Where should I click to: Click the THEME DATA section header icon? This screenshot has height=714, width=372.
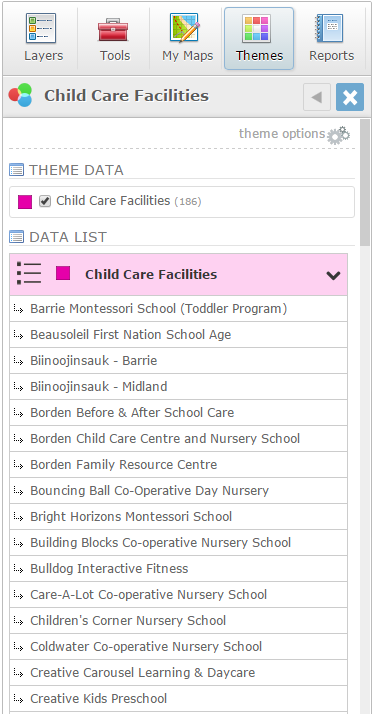pos(16,170)
